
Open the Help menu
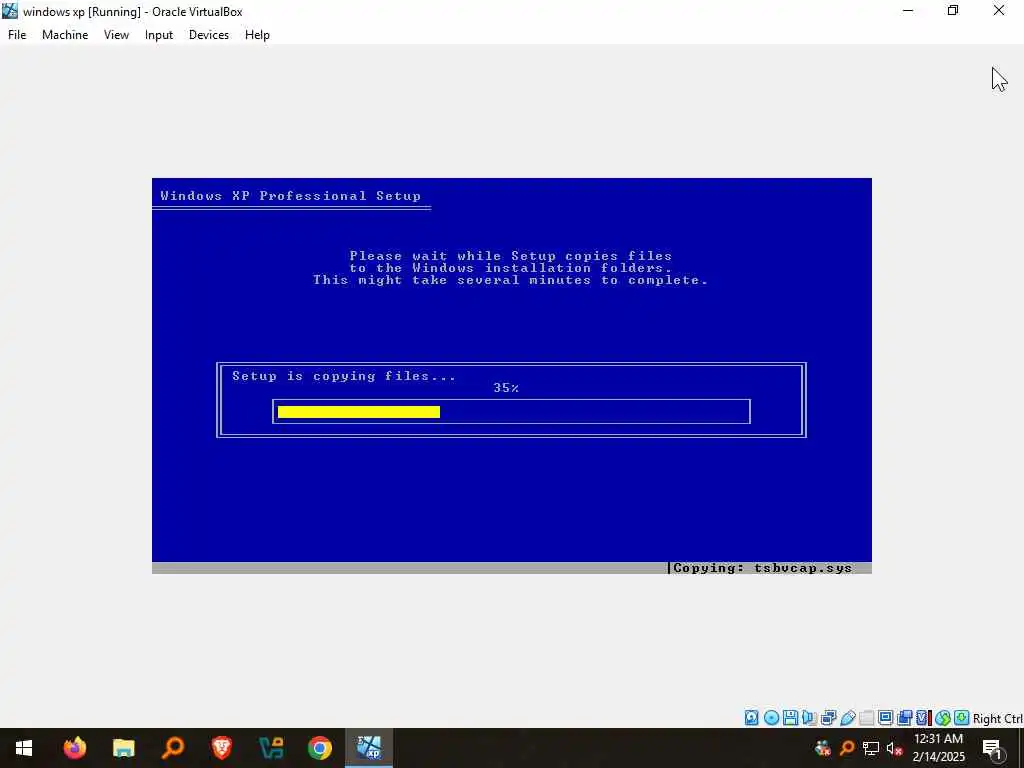[x=257, y=35]
